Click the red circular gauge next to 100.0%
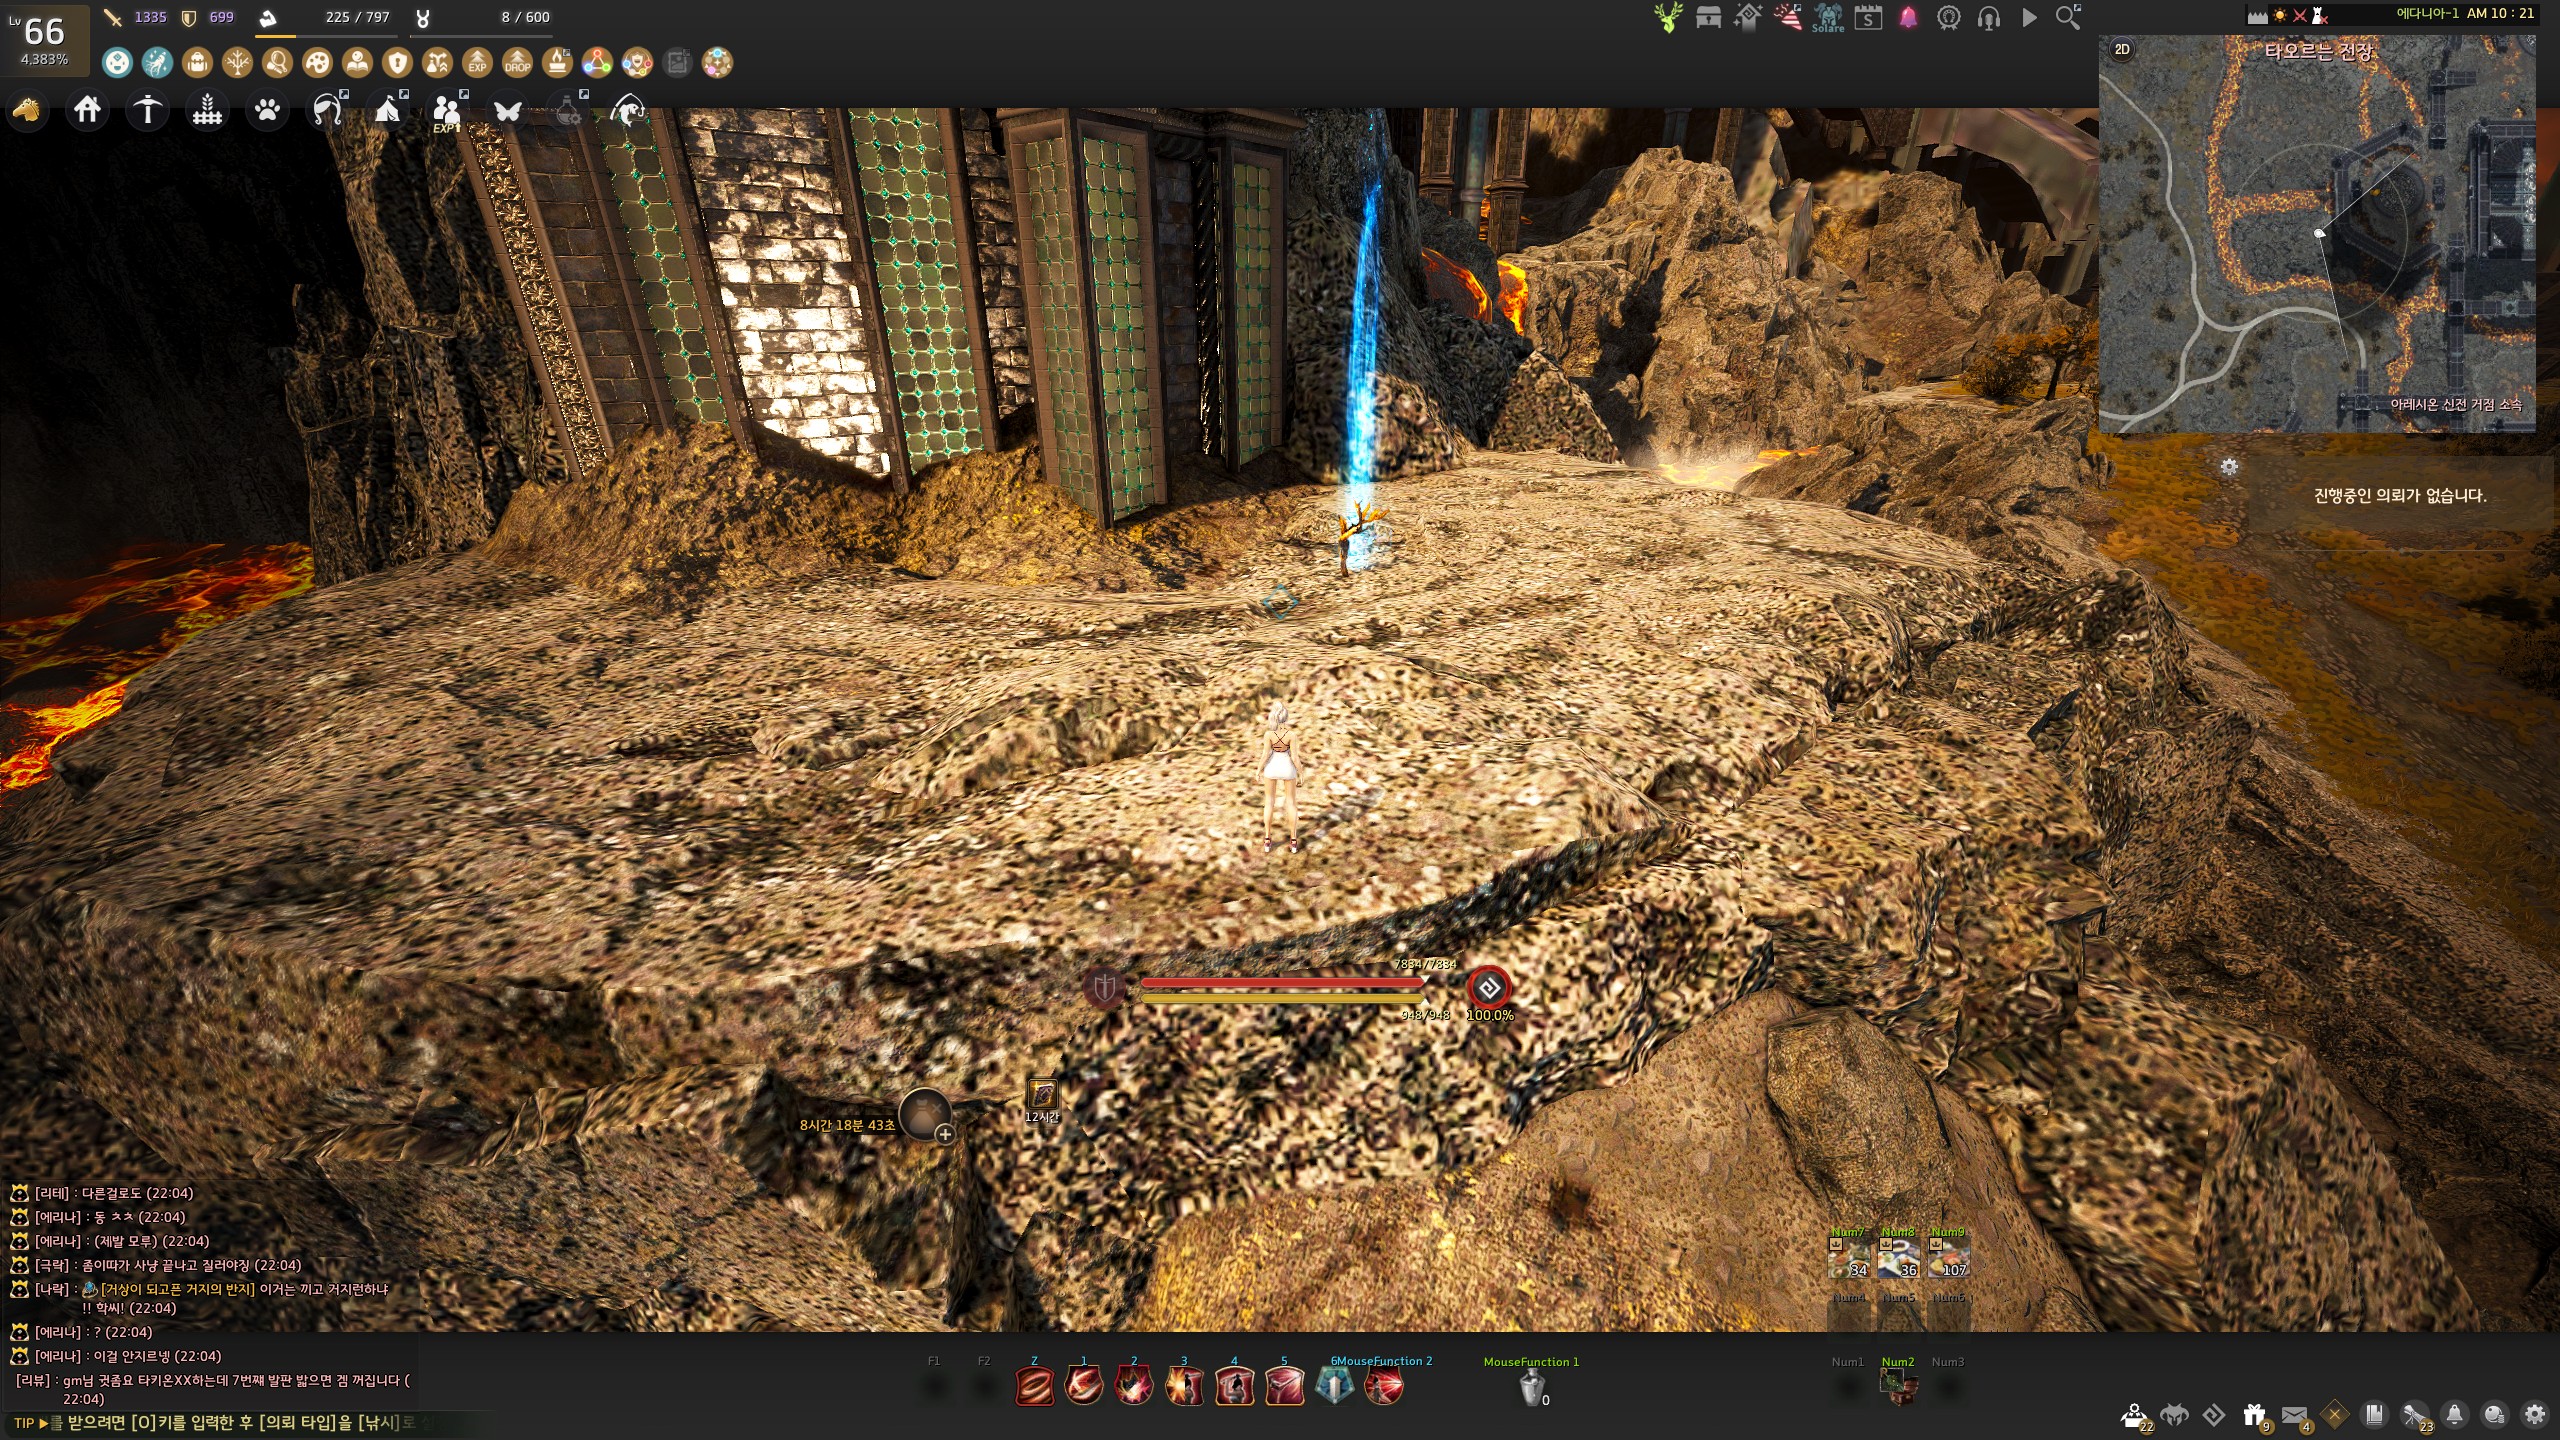 tap(1489, 988)
